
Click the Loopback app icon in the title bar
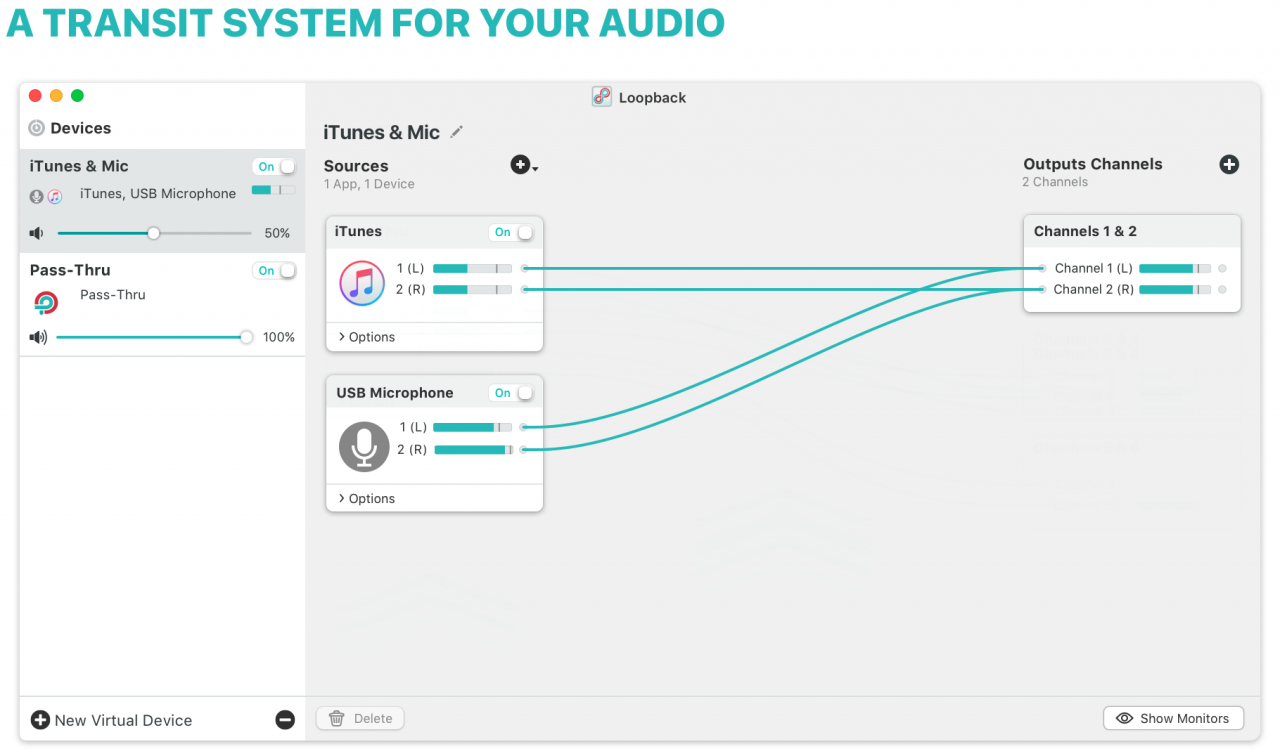(601, 97)
